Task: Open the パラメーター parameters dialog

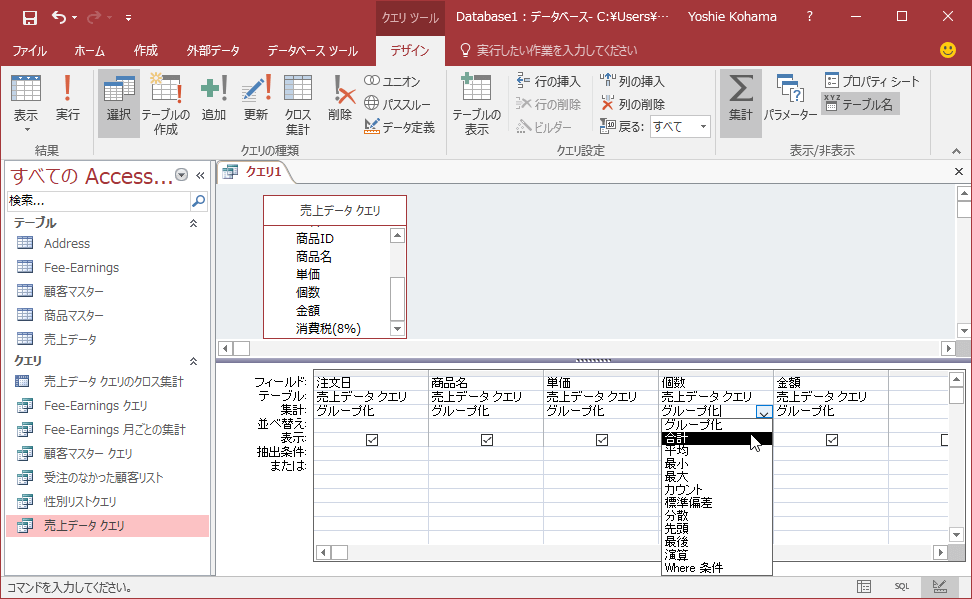Action: [790, 98]
